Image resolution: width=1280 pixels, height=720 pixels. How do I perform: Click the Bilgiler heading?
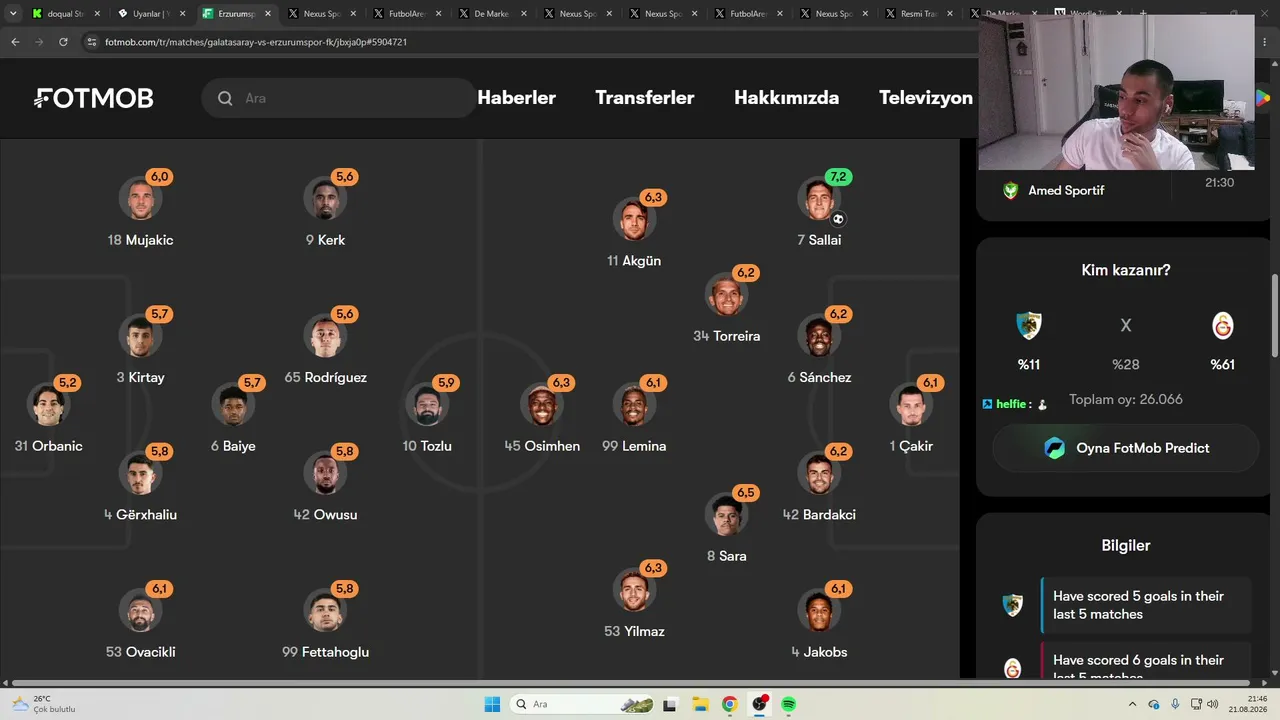point(1126,546)
